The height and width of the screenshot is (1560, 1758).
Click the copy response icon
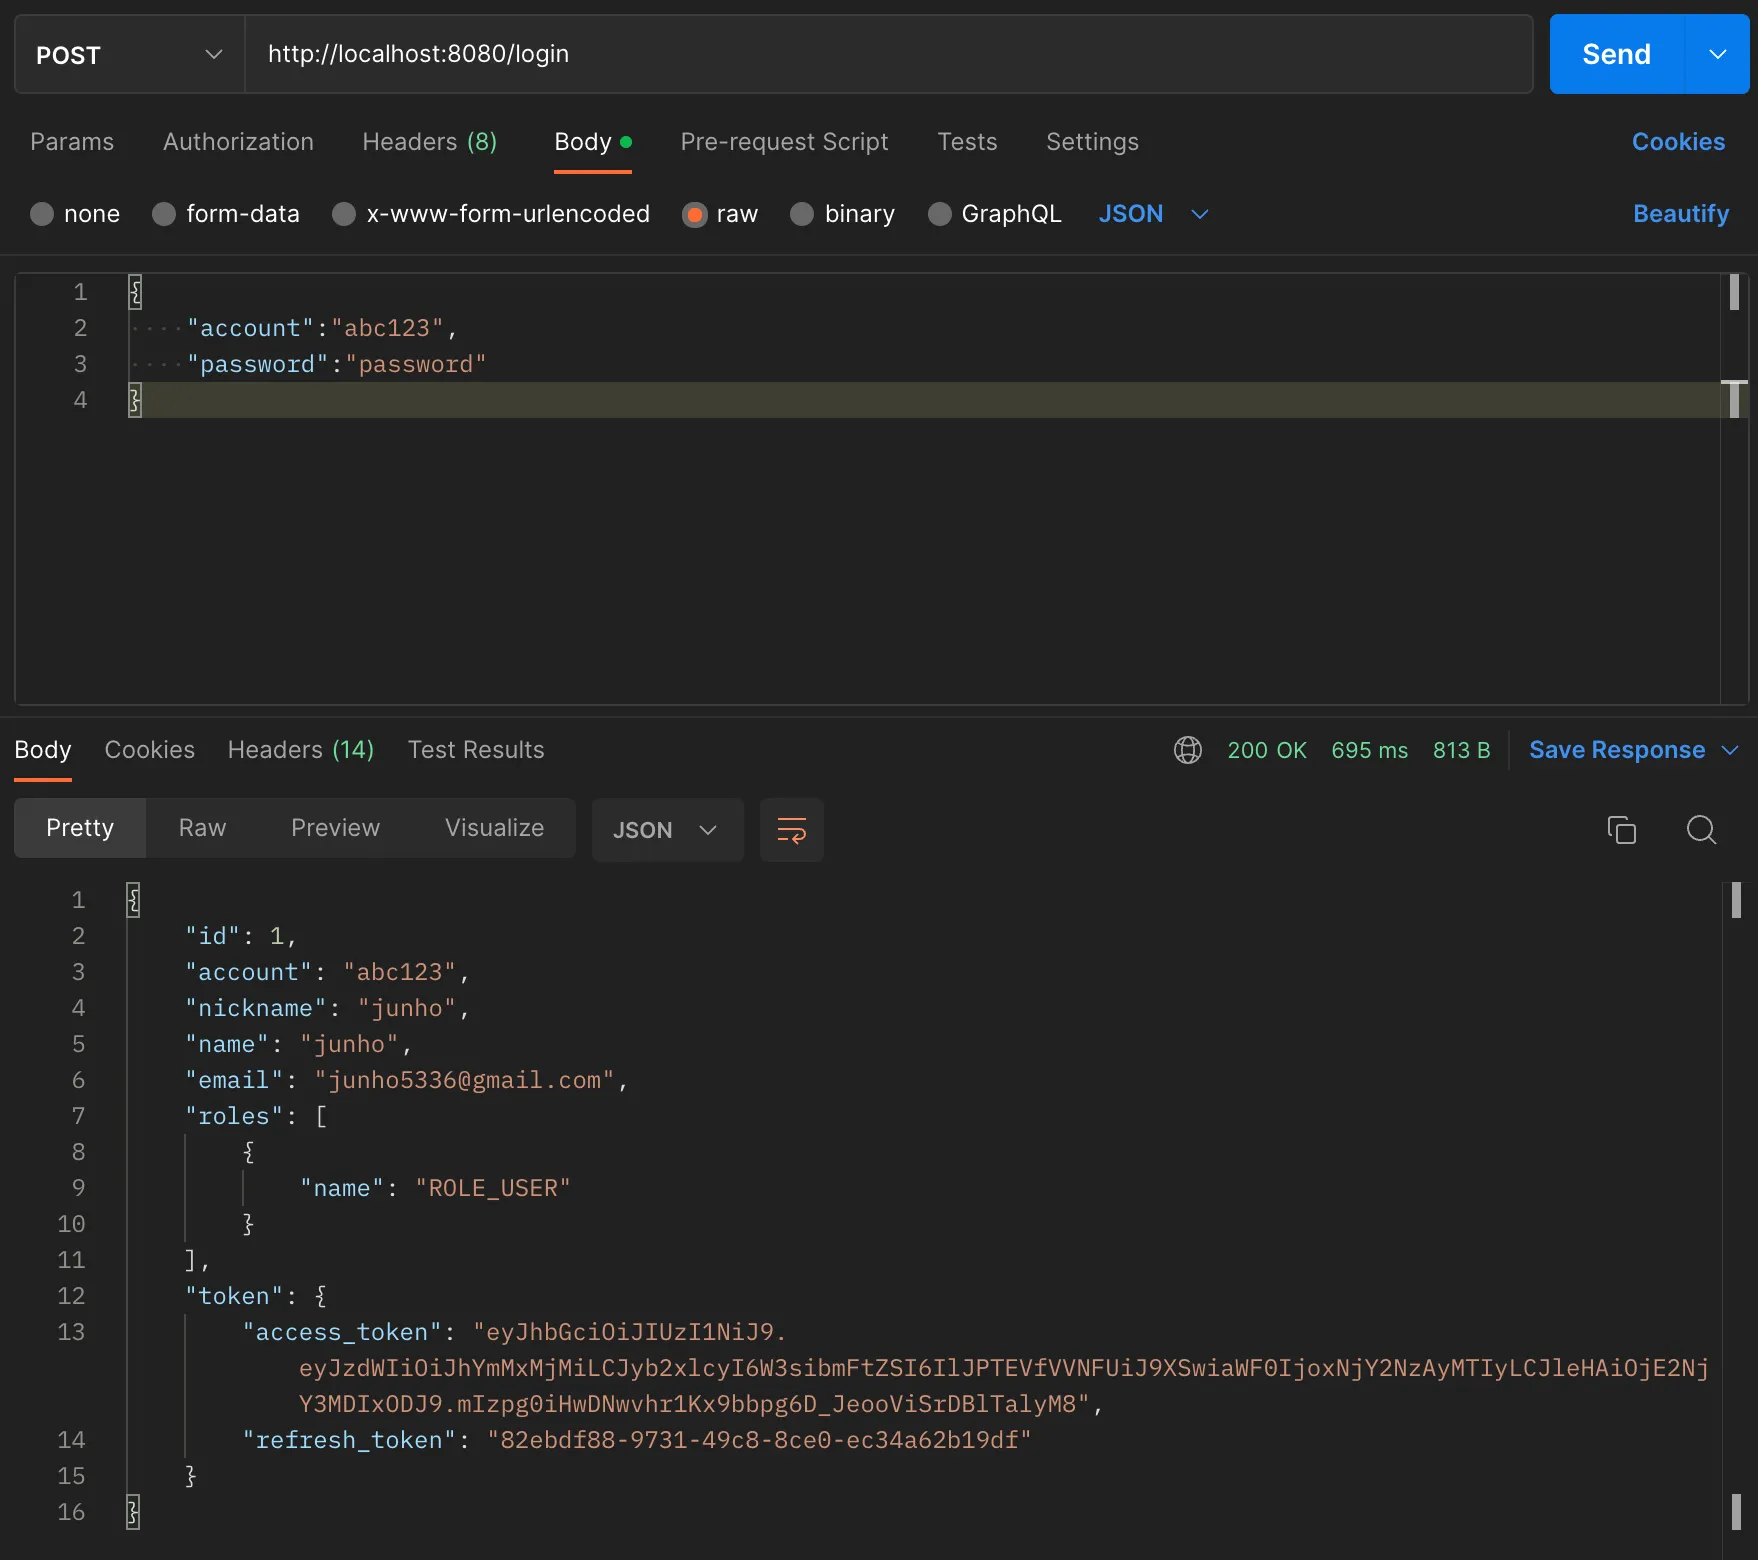pos(1621,830)
